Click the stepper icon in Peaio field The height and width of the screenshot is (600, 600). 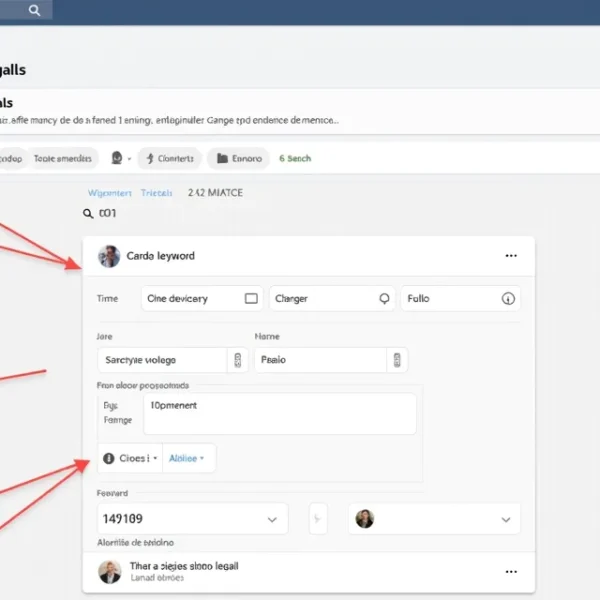[397, 360]
